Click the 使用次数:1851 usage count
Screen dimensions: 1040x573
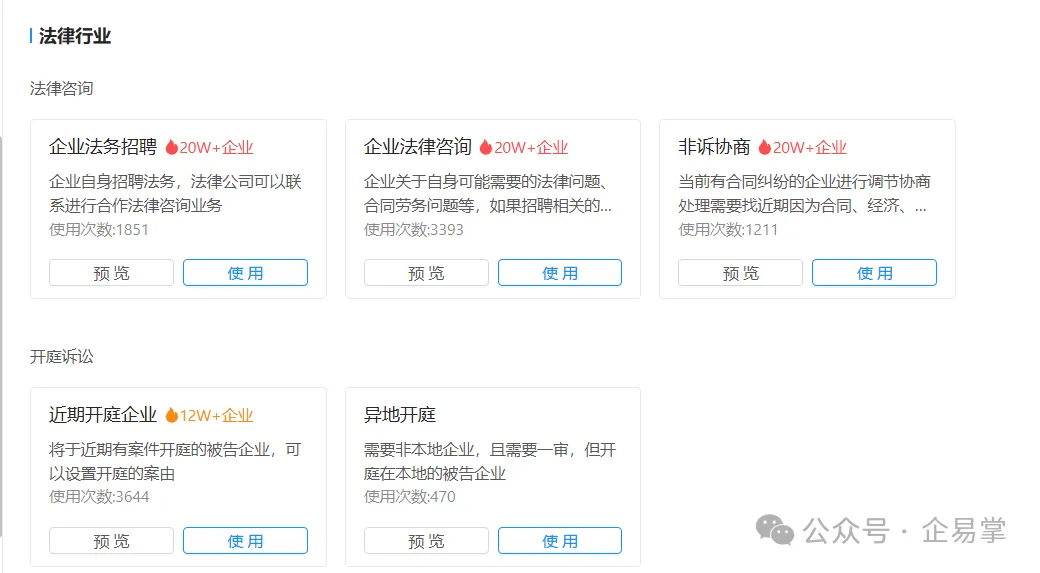tap(99, 229)
